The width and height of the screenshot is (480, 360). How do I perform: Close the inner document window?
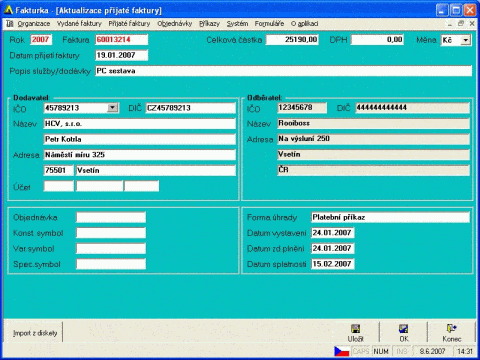(472, 24)
